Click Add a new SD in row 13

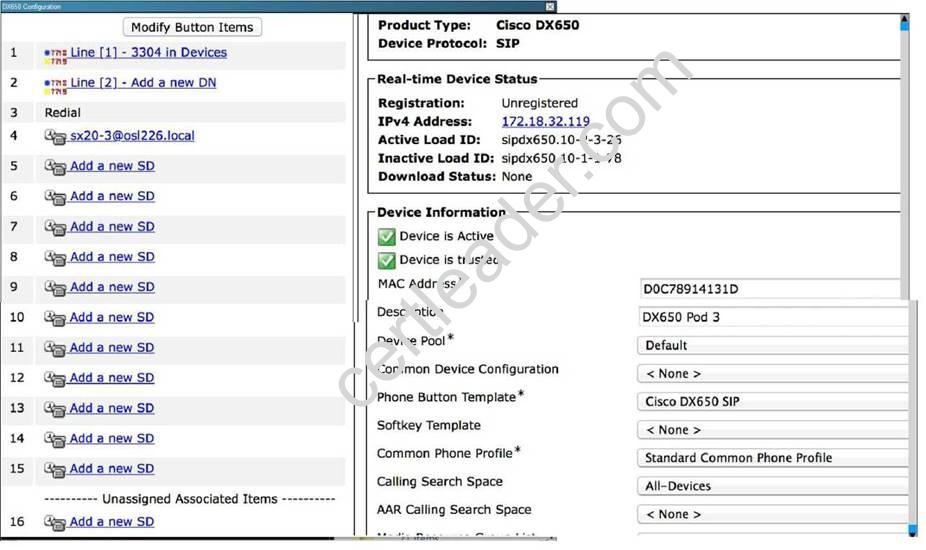tap(112, 408)
